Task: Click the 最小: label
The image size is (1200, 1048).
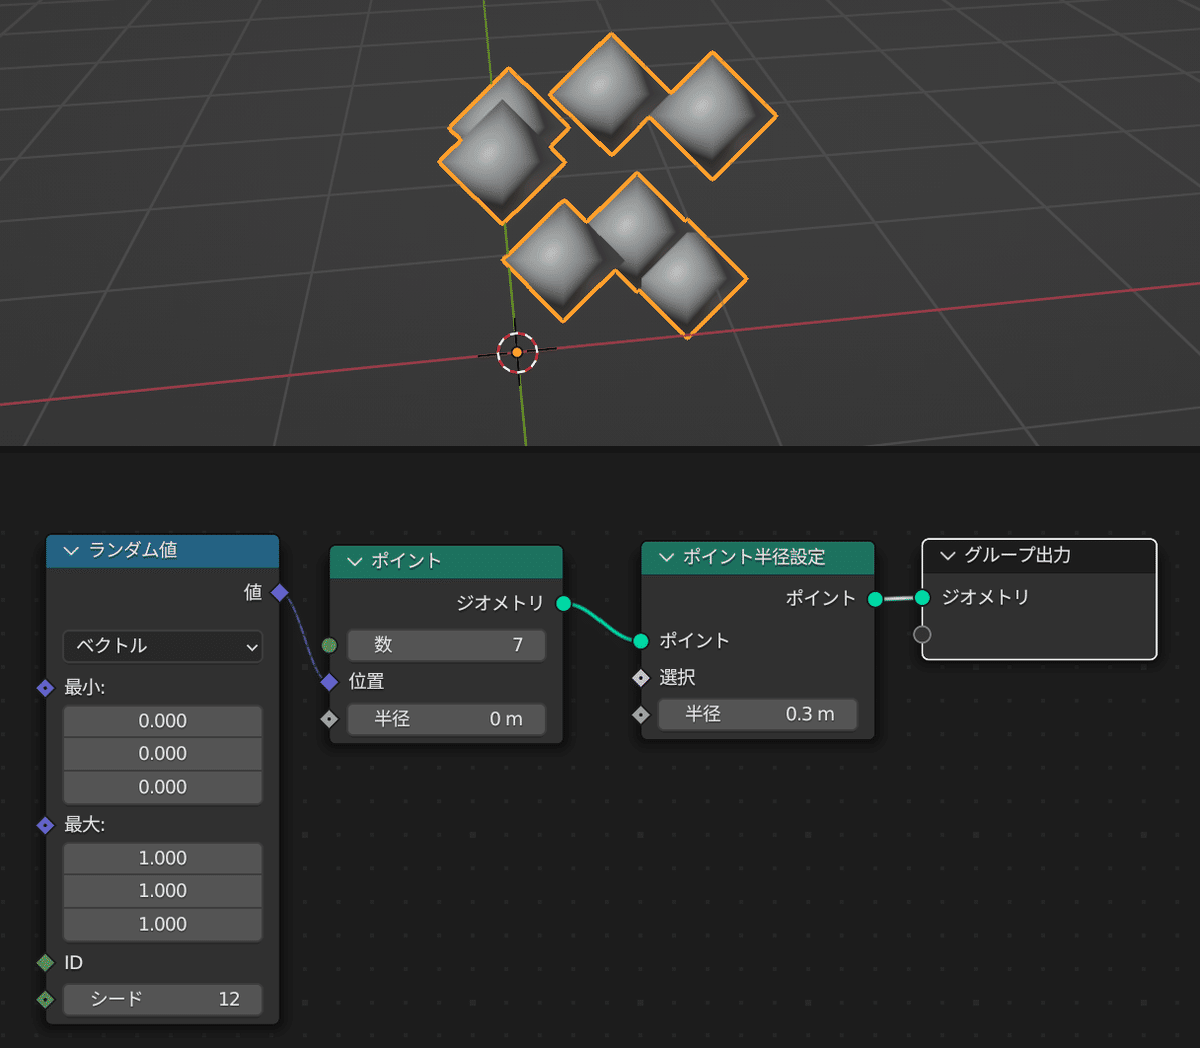Action: pyautogui.click(x=85, y=688)
